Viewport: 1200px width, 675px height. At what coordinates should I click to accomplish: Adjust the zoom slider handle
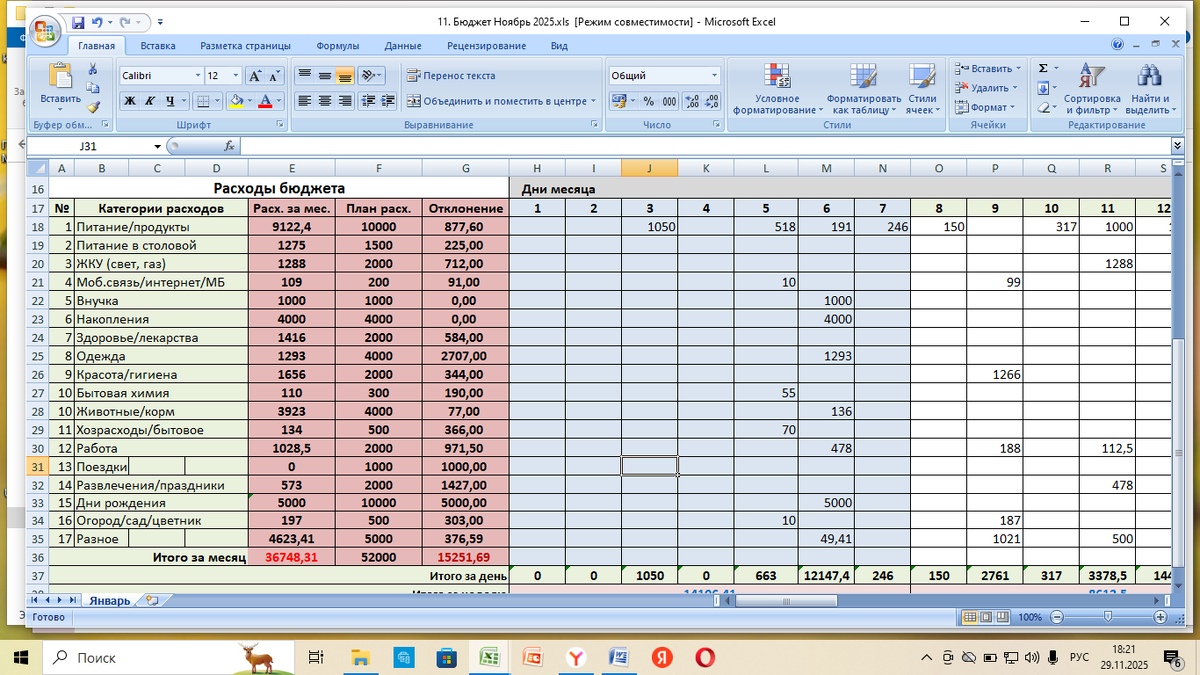[x=1108, y=617]
